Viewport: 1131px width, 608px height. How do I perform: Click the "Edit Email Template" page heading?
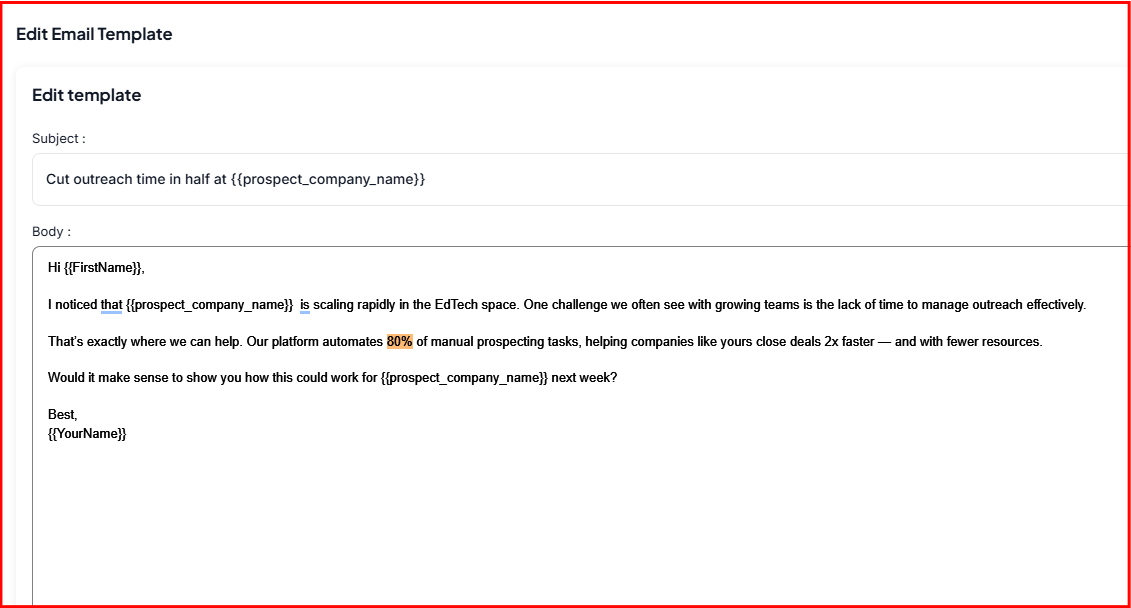point(94,34)
